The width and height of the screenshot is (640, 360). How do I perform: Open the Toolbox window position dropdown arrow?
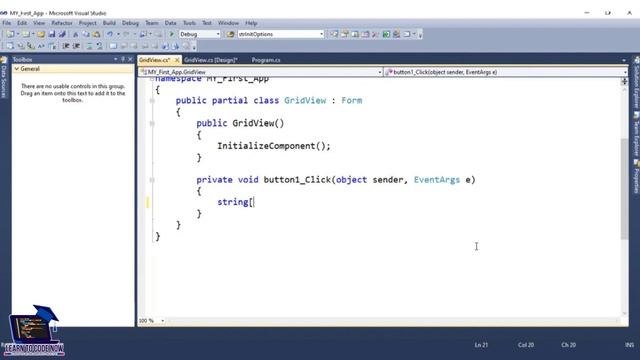(x=116, y=60)
